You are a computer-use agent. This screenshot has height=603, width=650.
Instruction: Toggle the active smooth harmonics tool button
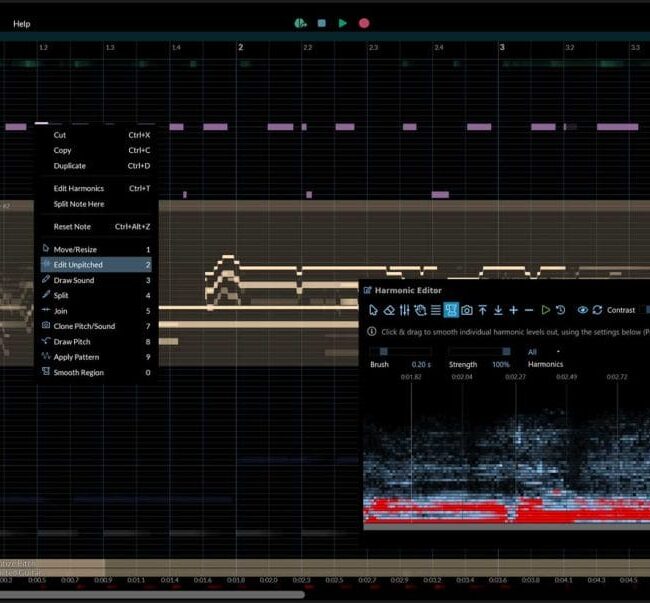point(451,310)
